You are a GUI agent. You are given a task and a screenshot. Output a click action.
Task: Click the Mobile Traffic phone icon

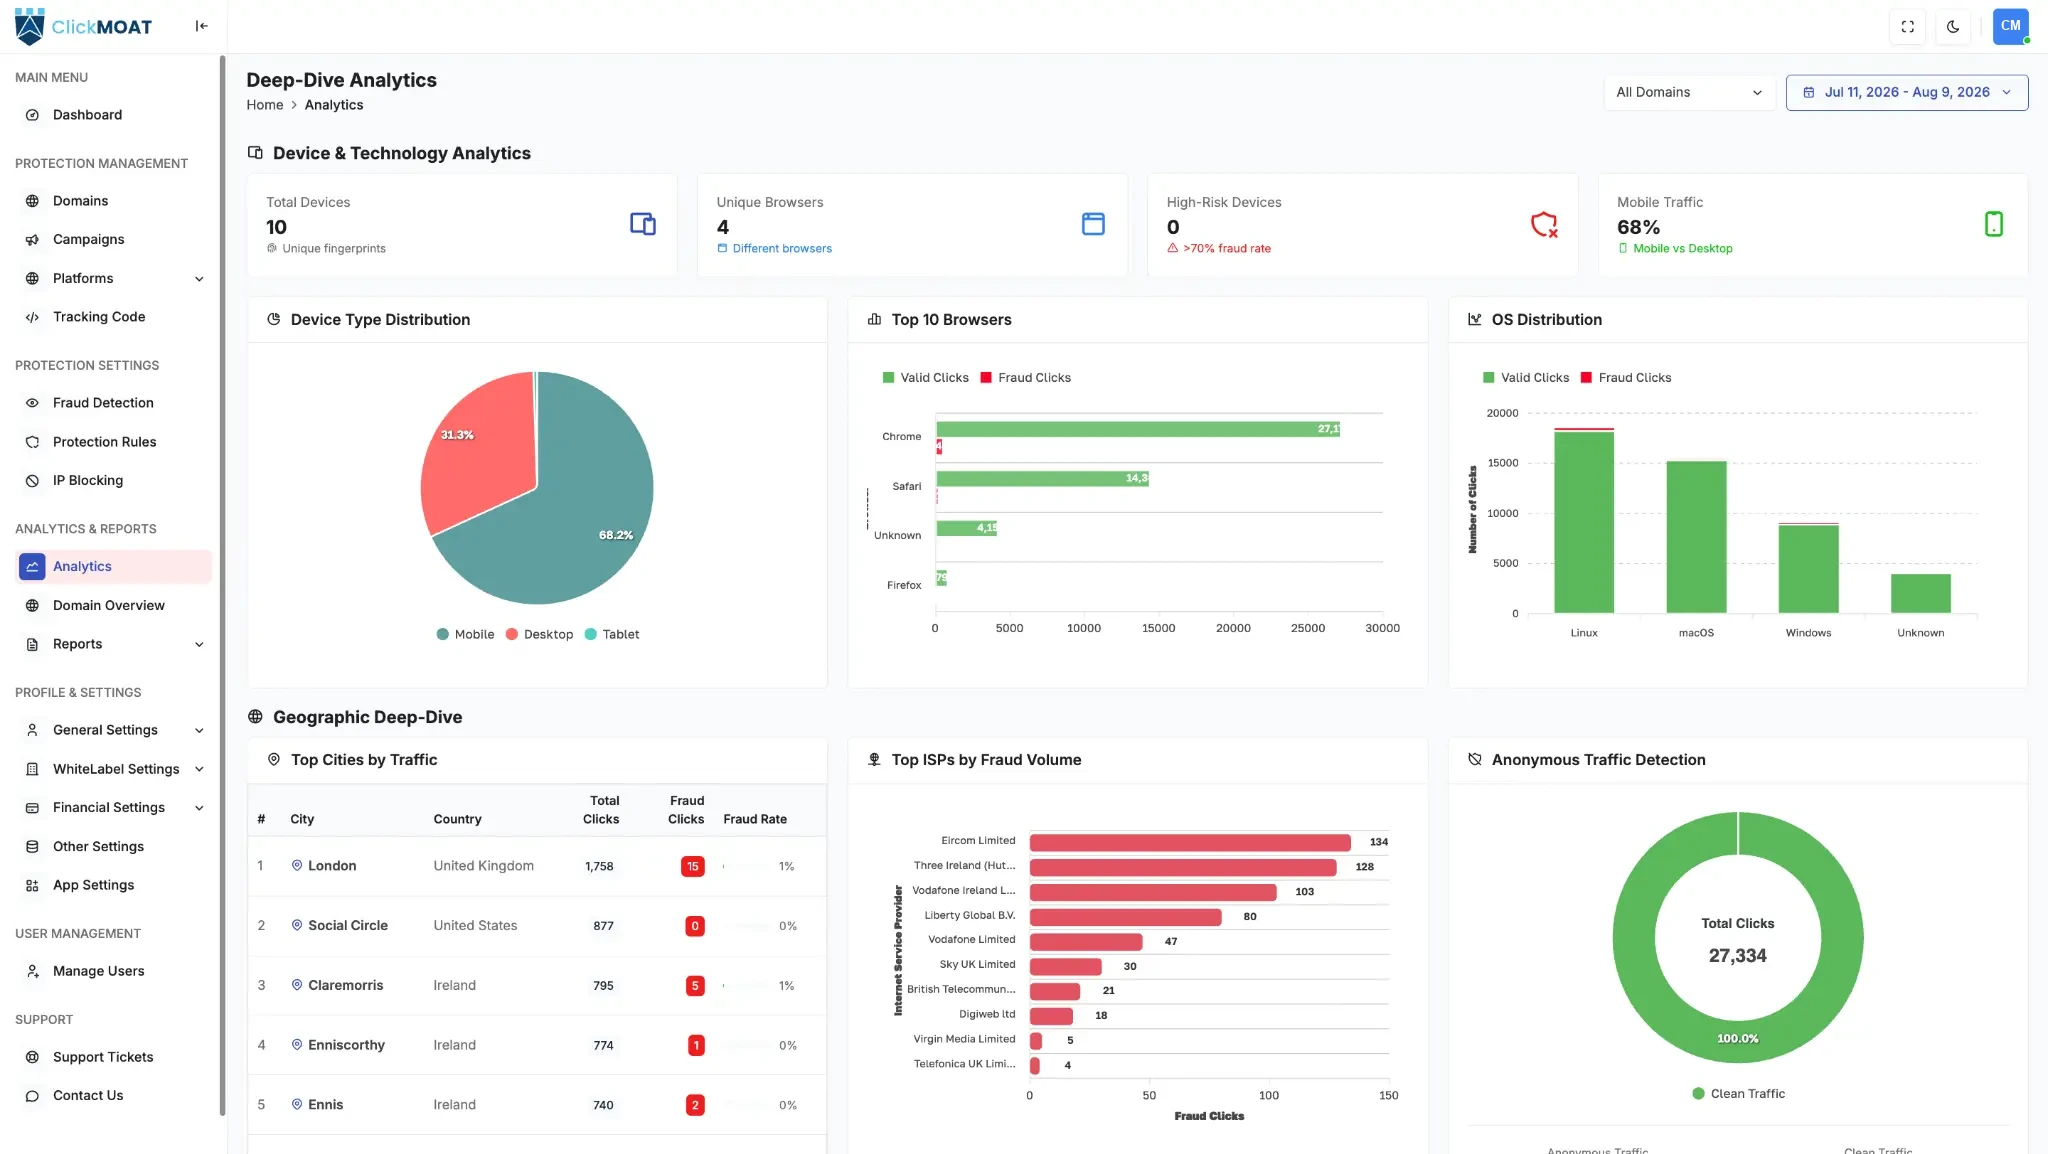pyautogui.click(x=1993, y=224)
